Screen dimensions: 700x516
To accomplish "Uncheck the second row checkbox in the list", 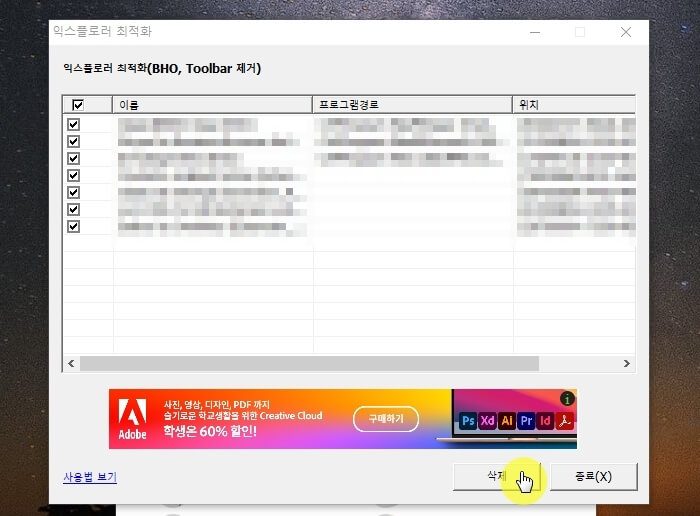I will coord(74,141).
